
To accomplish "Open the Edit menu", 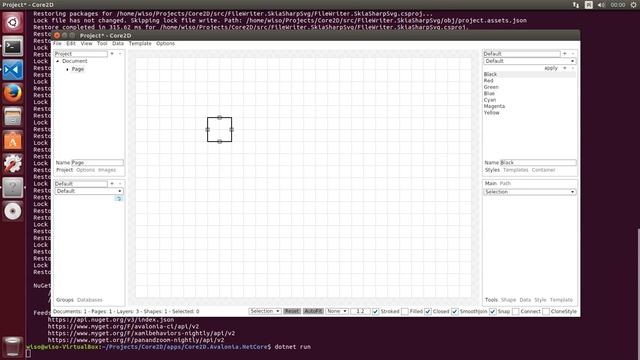I will tap(71, 43).
